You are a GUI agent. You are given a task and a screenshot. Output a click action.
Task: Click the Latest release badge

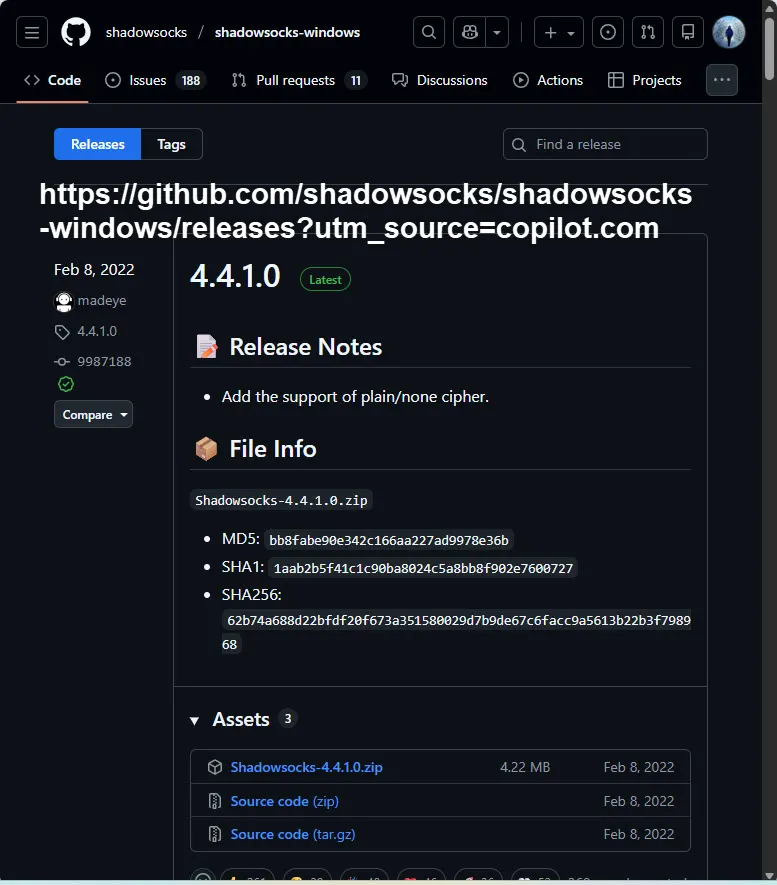[325, 279]
